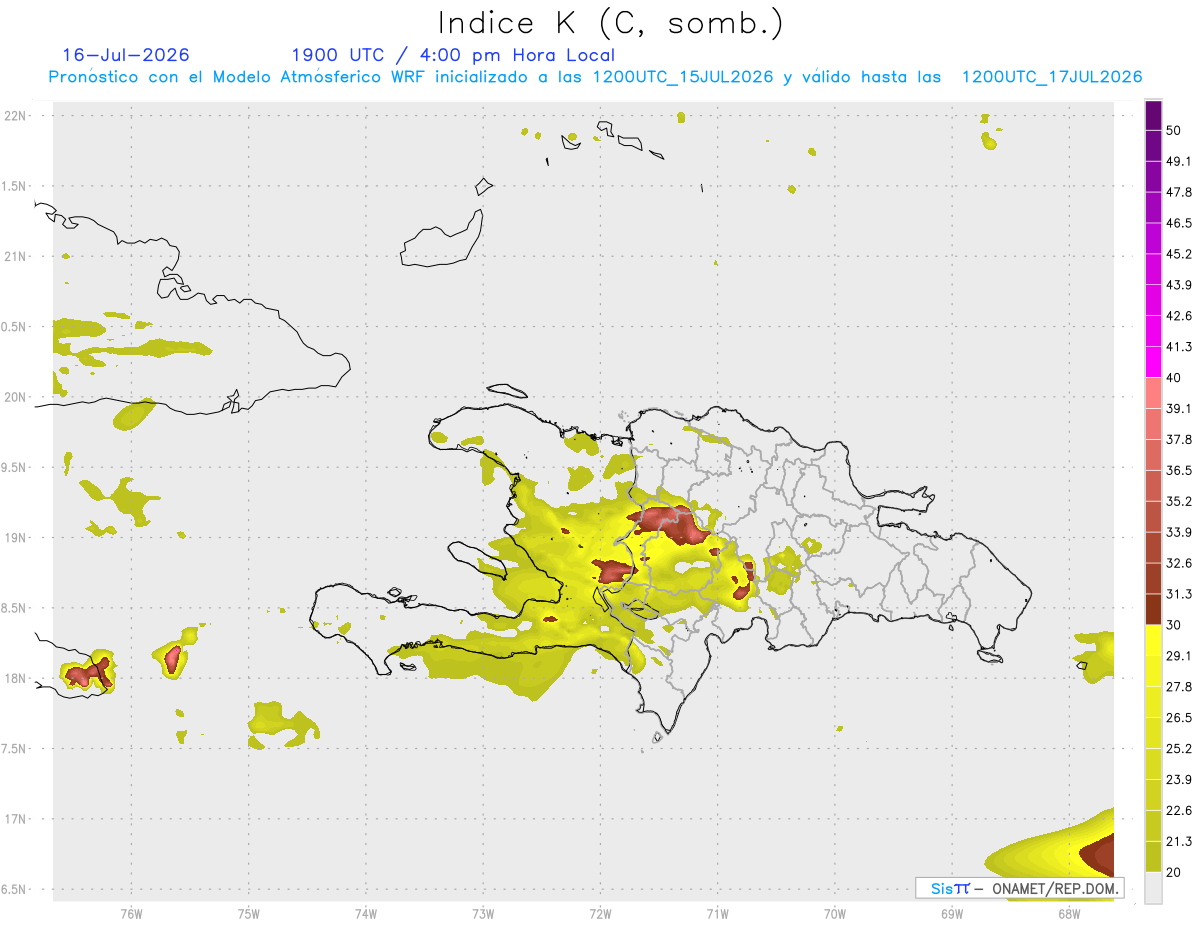Click the "32.6" colour scale label
Viewport: 1200px width, 927px height.
(x=1179, y=563)
